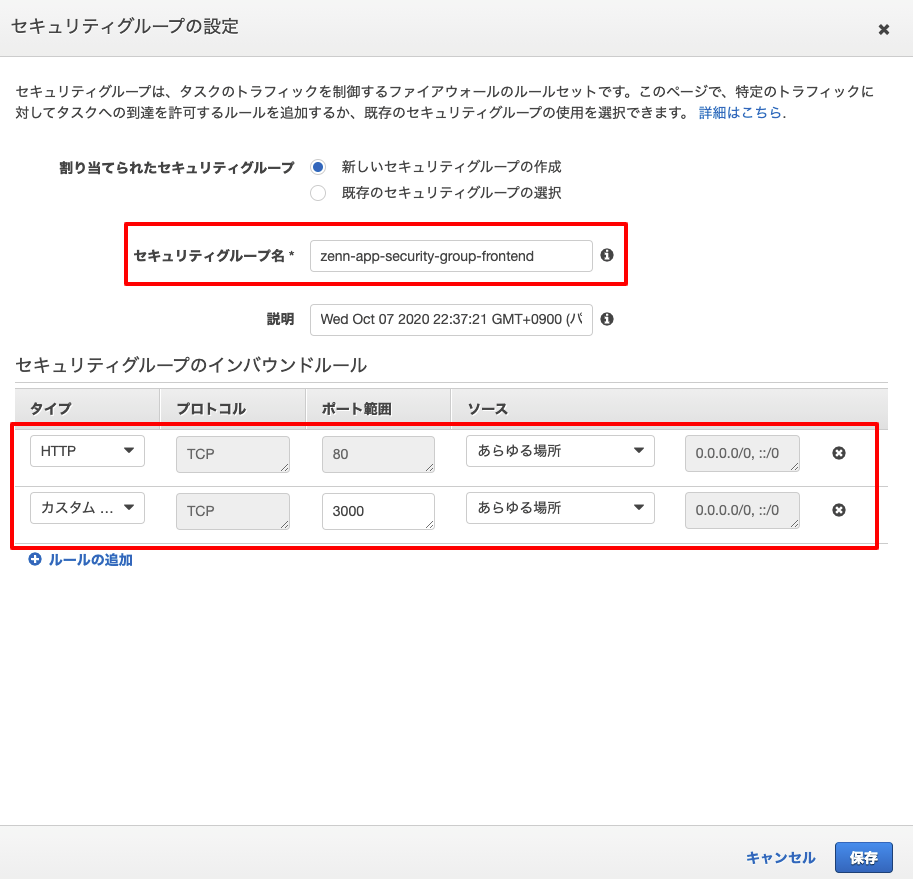Close the security group settings dialog

coord(884,29)
